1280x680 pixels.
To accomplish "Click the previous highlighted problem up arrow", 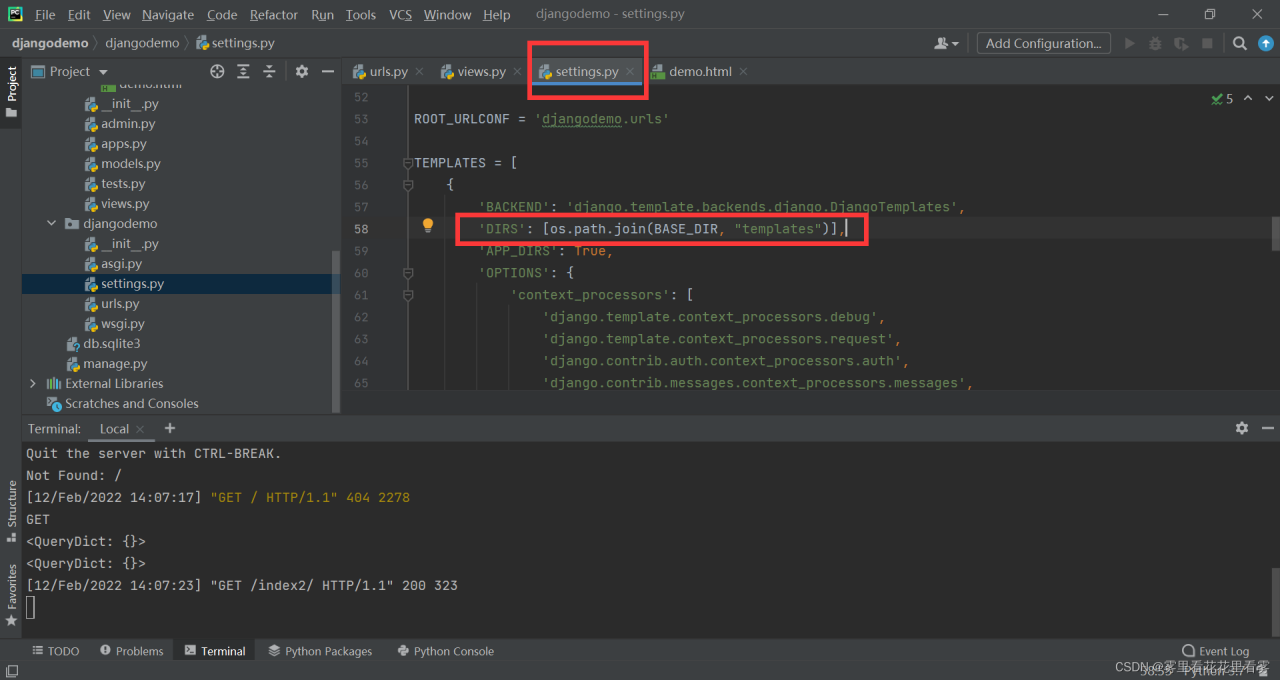I will 1248,99.
